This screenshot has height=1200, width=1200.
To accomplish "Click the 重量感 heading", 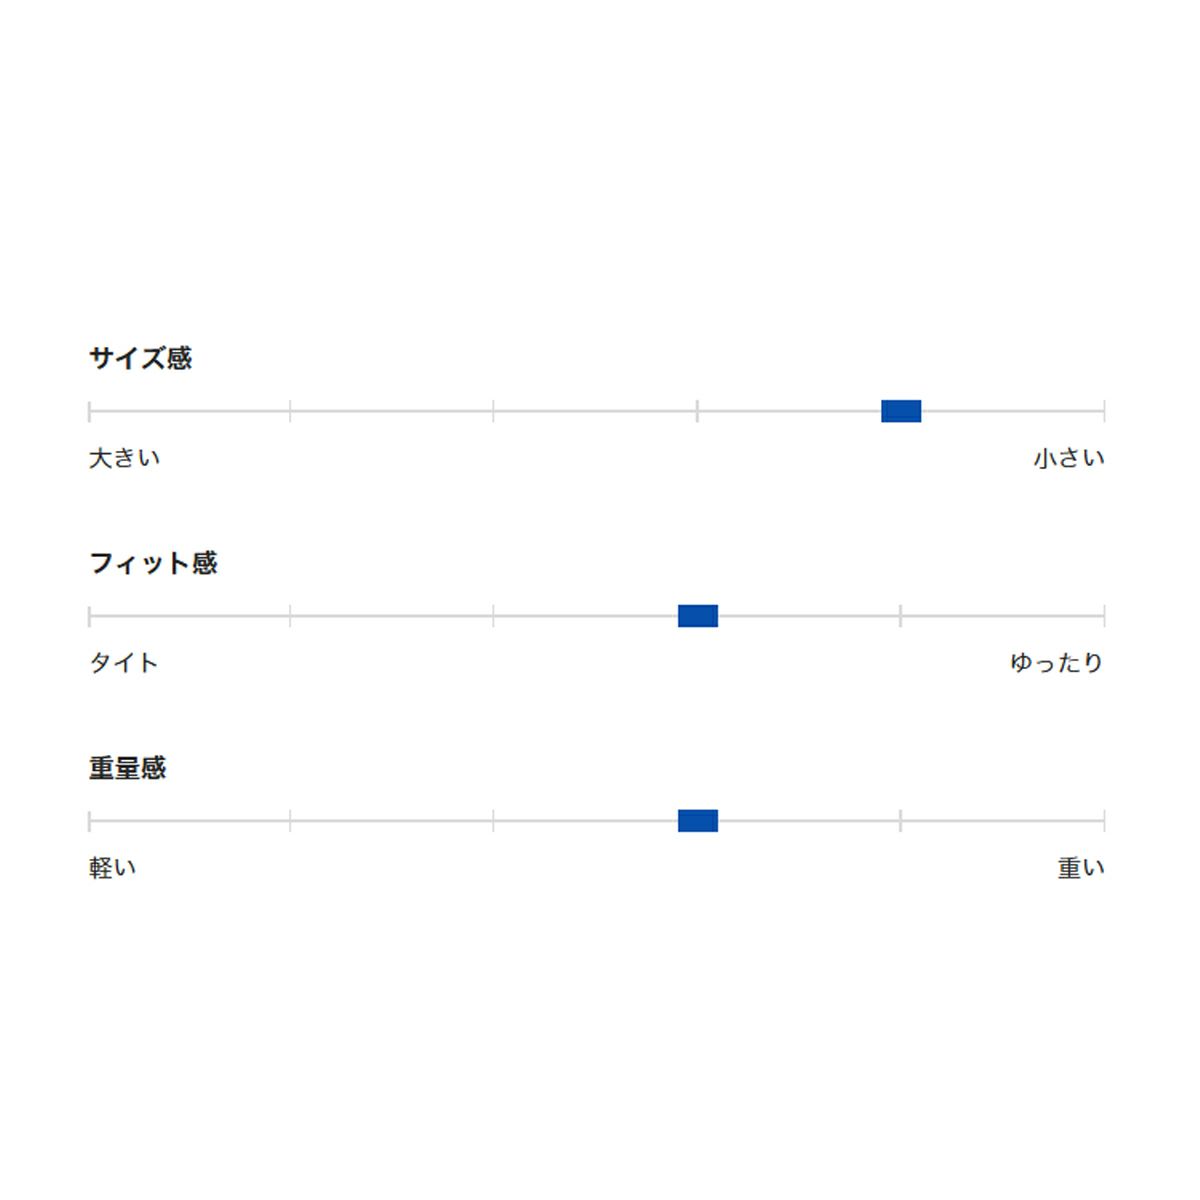I will 127,768.
